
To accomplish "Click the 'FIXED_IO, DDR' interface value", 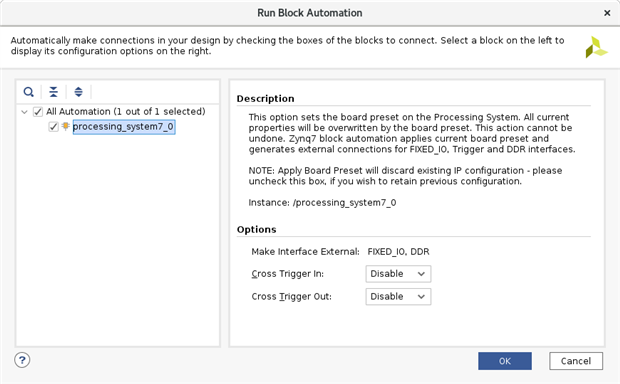I will click(x=398, y=252).
